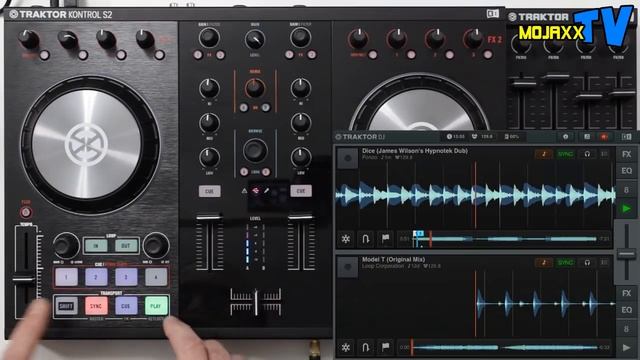Click the Model T track overview stripe
640x360 pixels.
coord(505,347)
